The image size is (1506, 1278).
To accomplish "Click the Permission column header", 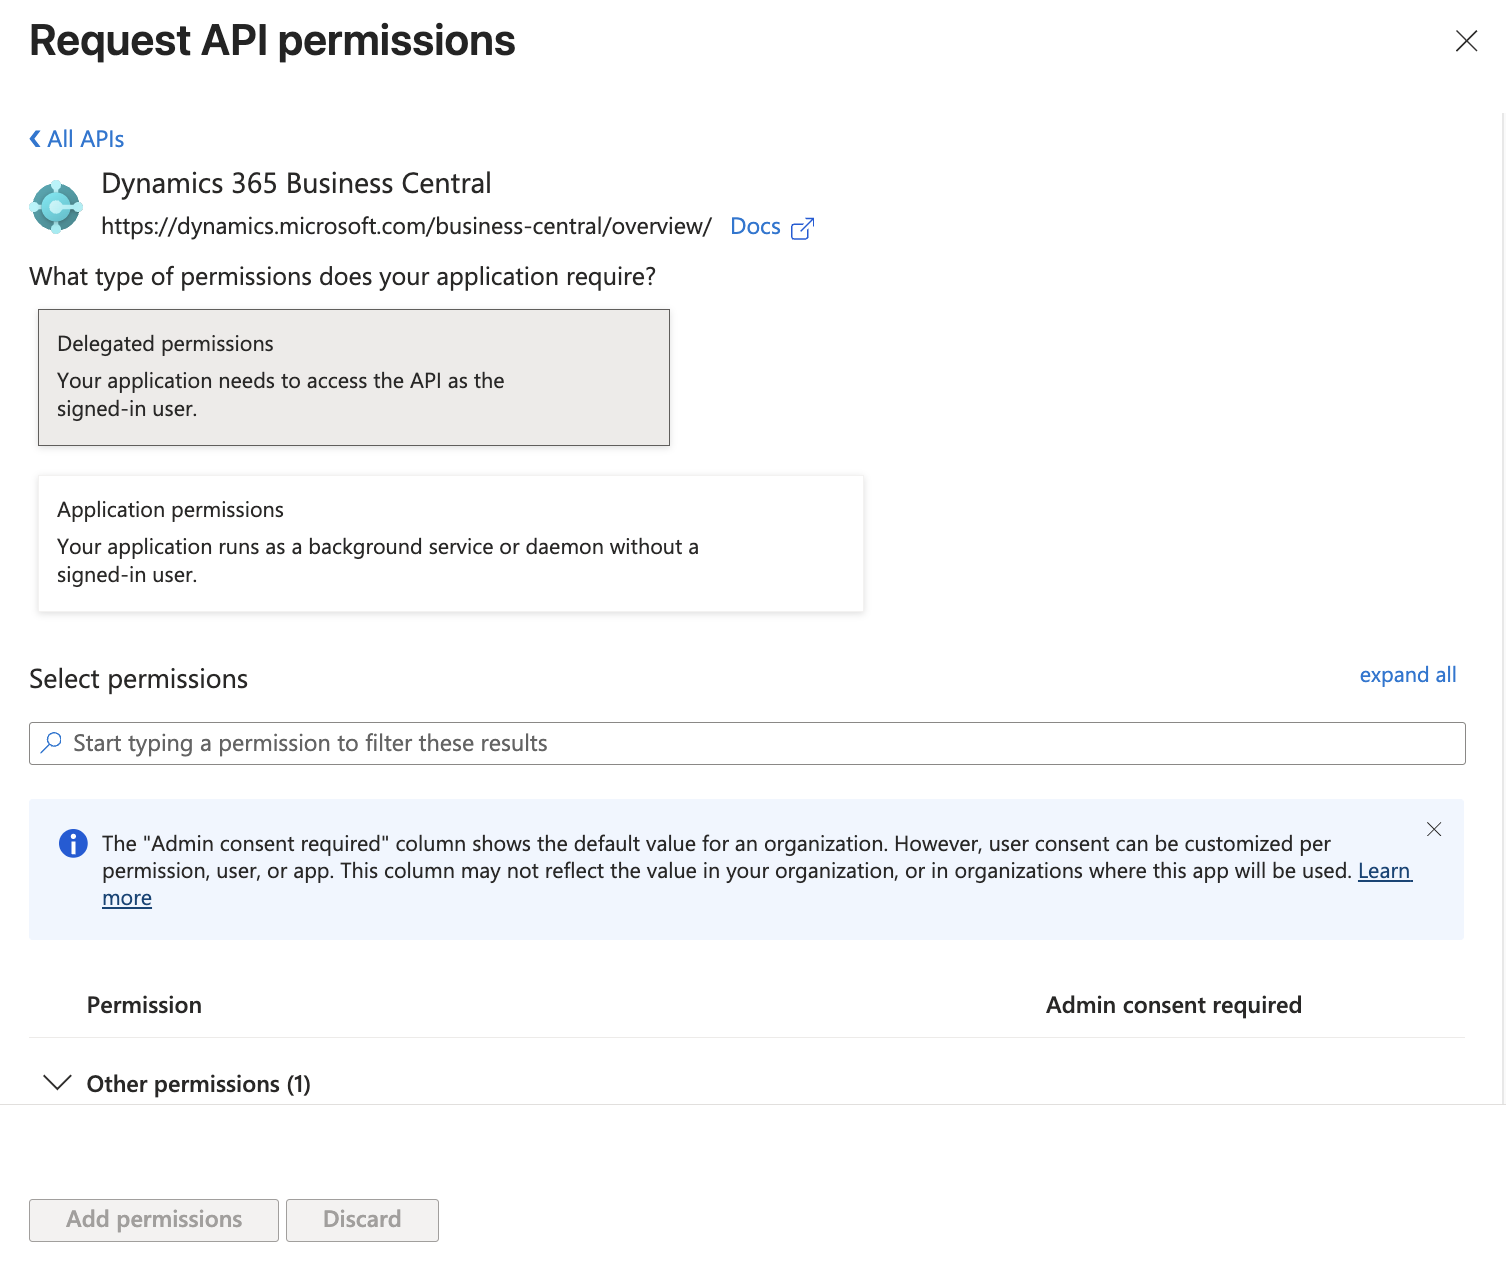I will coord(144,1005).
